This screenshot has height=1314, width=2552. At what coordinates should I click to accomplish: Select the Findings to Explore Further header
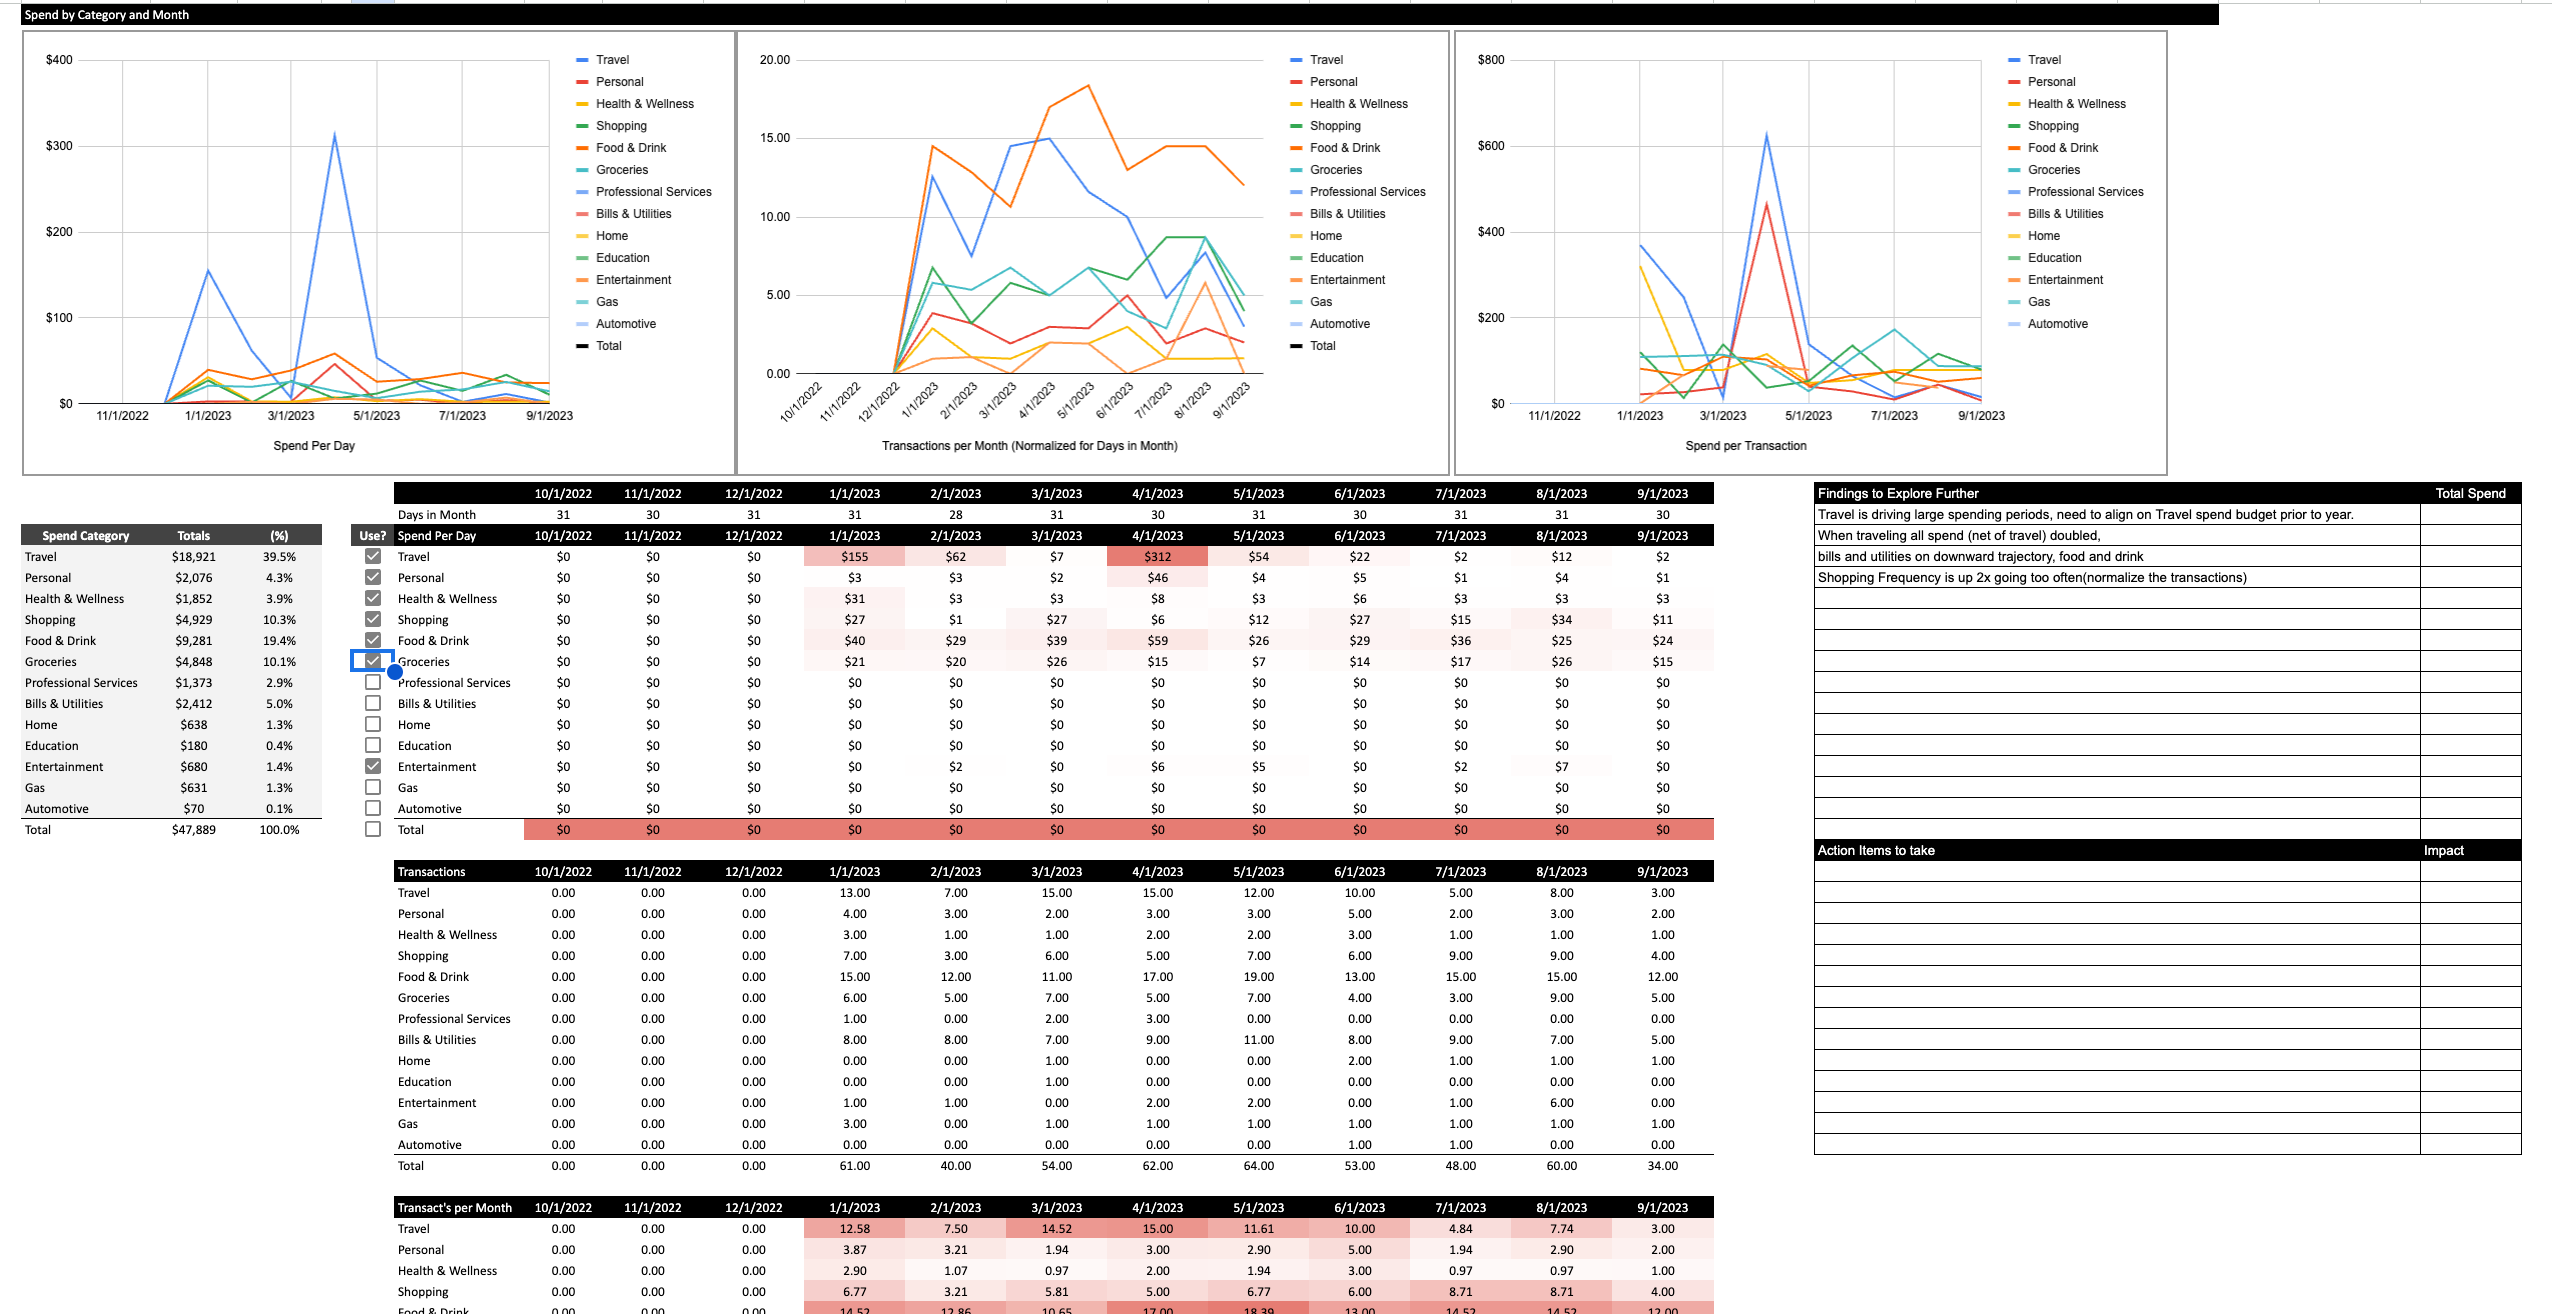(x=2117, y=493)
